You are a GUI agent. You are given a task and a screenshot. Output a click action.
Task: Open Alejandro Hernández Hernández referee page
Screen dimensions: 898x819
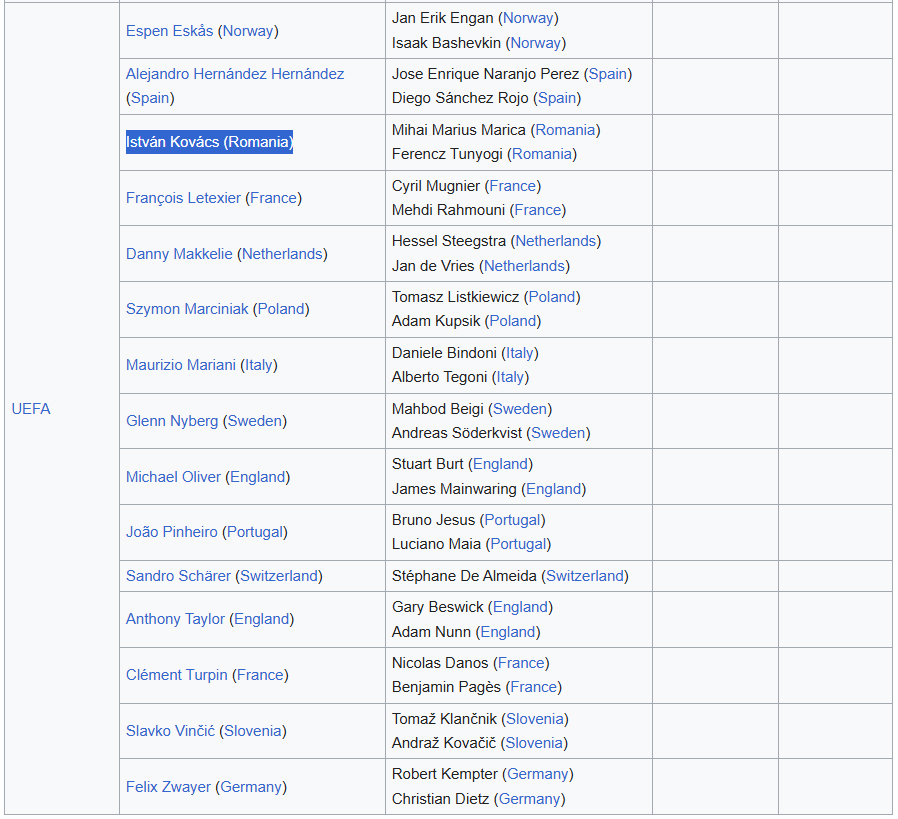click(234, 74)
